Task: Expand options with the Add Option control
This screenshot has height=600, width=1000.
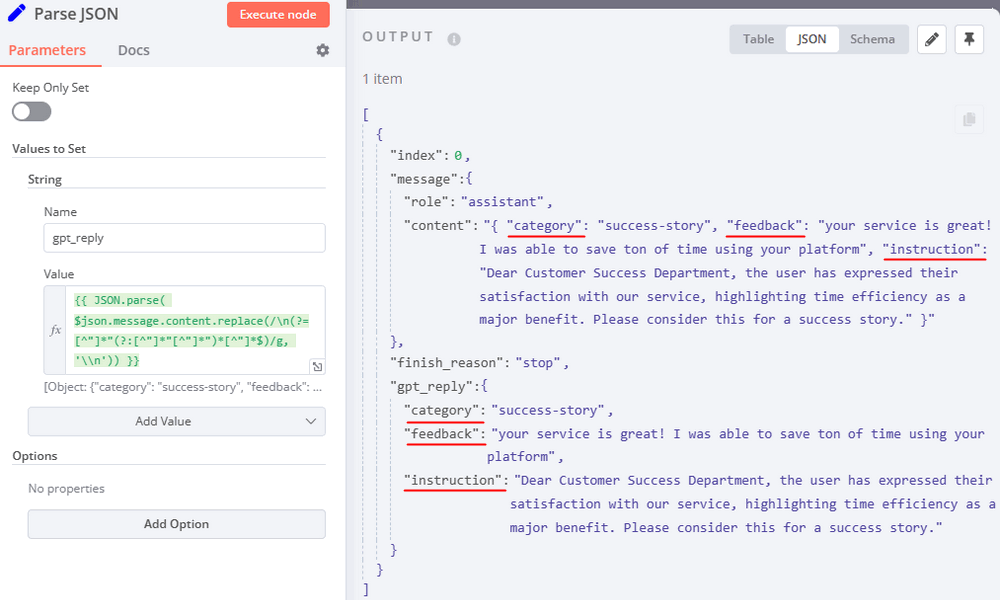Action: coord(176,524)
